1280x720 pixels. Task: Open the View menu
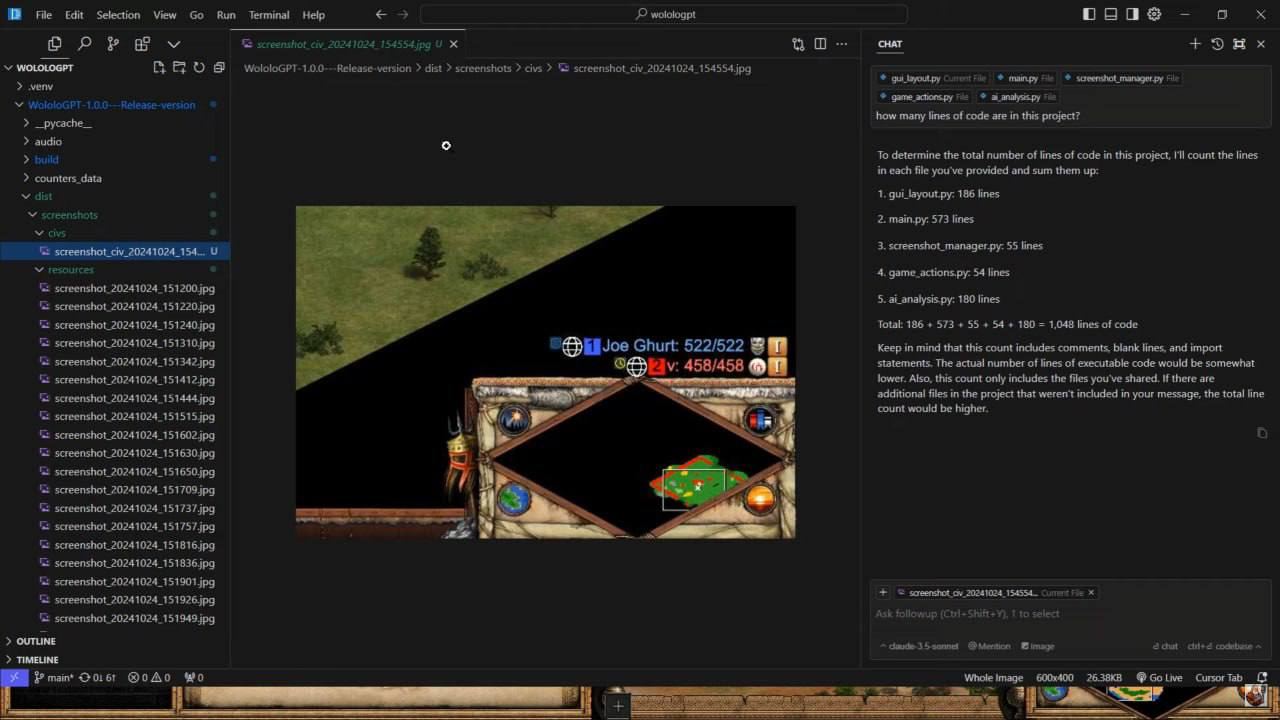[165, 15]
